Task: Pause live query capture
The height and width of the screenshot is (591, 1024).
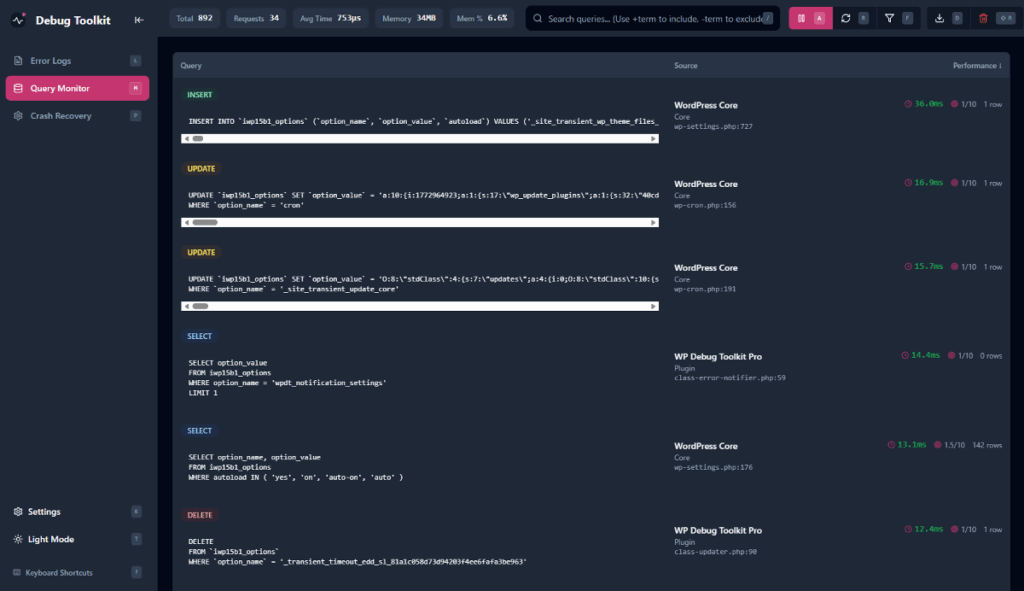Action: [801, 17]
